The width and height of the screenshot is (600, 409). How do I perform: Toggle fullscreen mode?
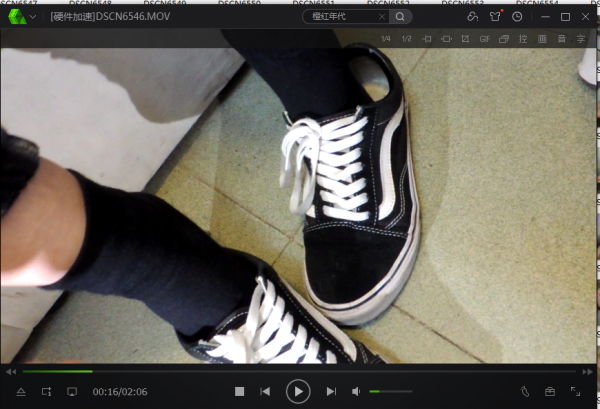pyautogui.click(x=575, y=391)
